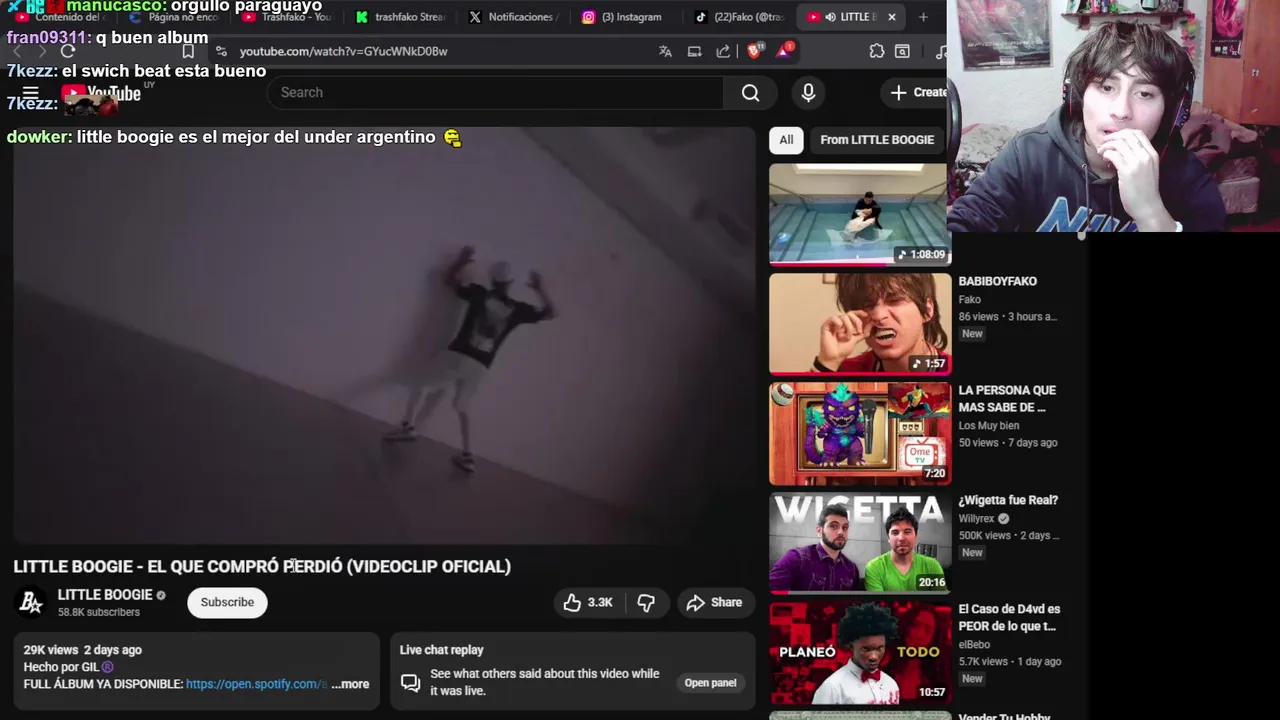This screenshot has width=1280, height=720.
Task: Open LA PERSONA QUE MAS SABE title
Action: pyautogui.click(x=1007, y=398)
